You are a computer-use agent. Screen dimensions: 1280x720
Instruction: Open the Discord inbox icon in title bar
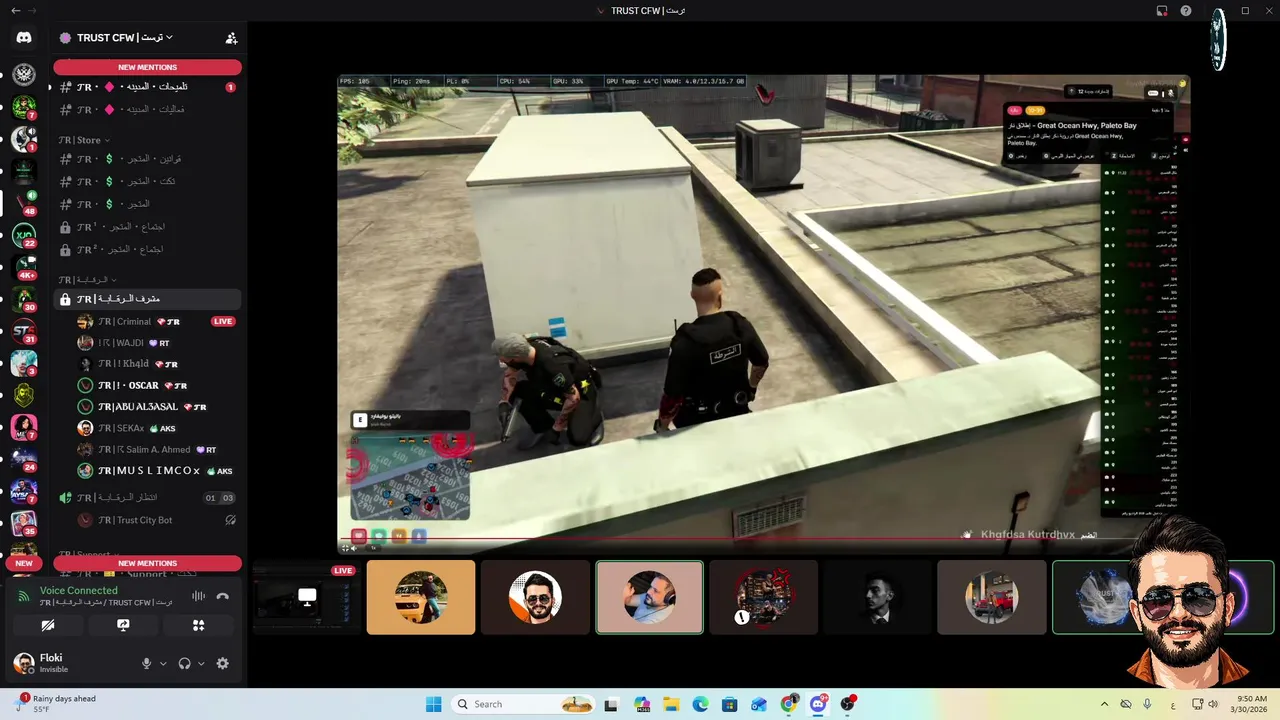click(x=1162, y=11)
